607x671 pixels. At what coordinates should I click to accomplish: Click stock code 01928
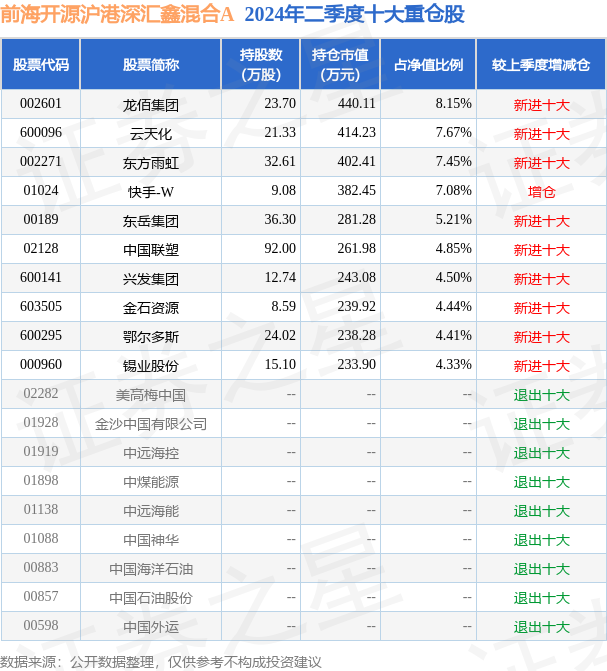41,422
